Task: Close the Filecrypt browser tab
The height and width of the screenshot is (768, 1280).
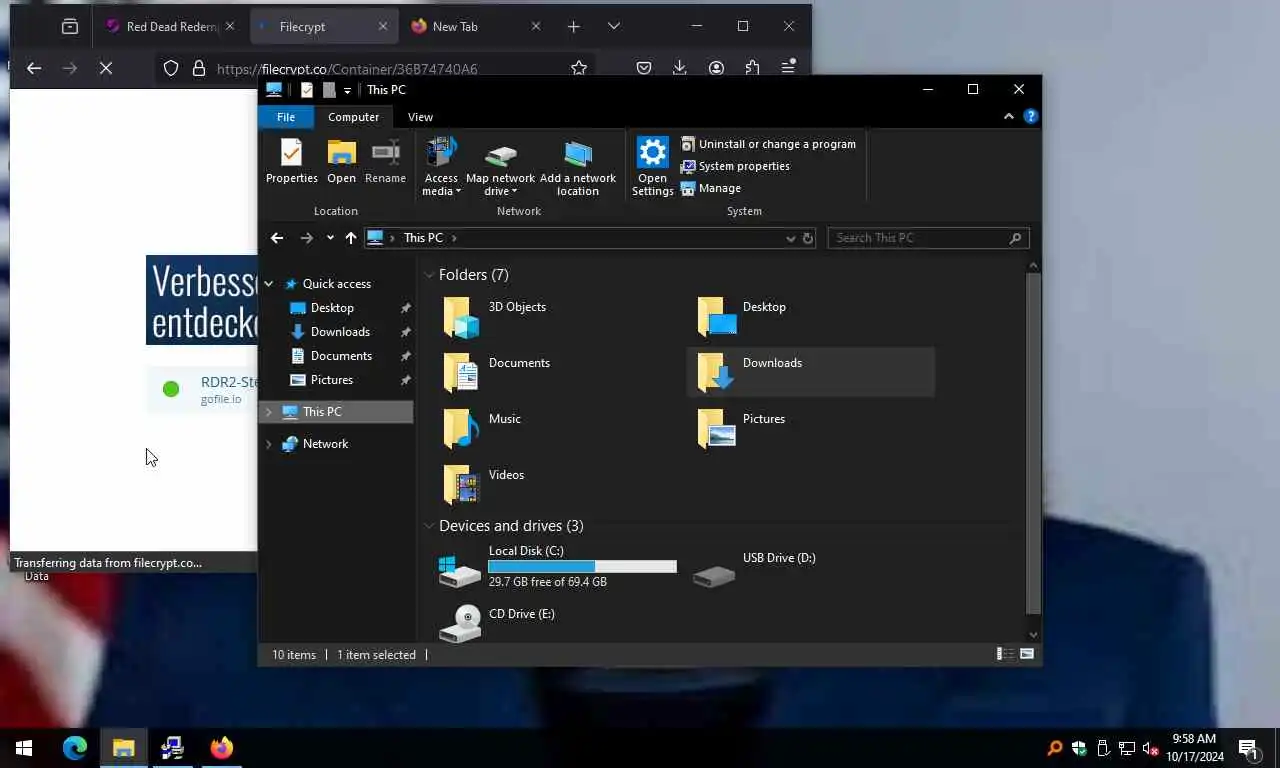Action: coord(383,27)
